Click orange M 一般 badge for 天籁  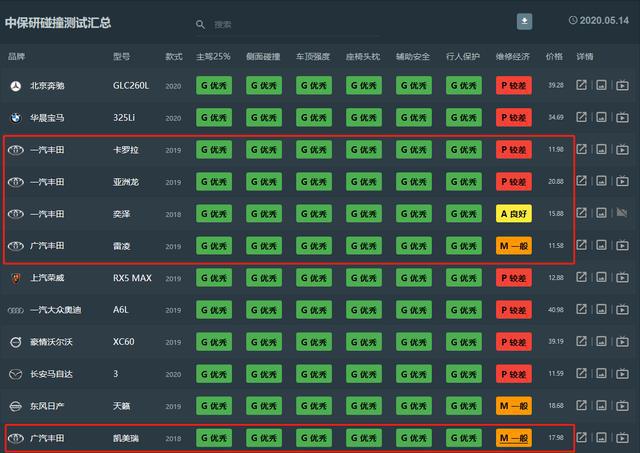coord(513,406)
